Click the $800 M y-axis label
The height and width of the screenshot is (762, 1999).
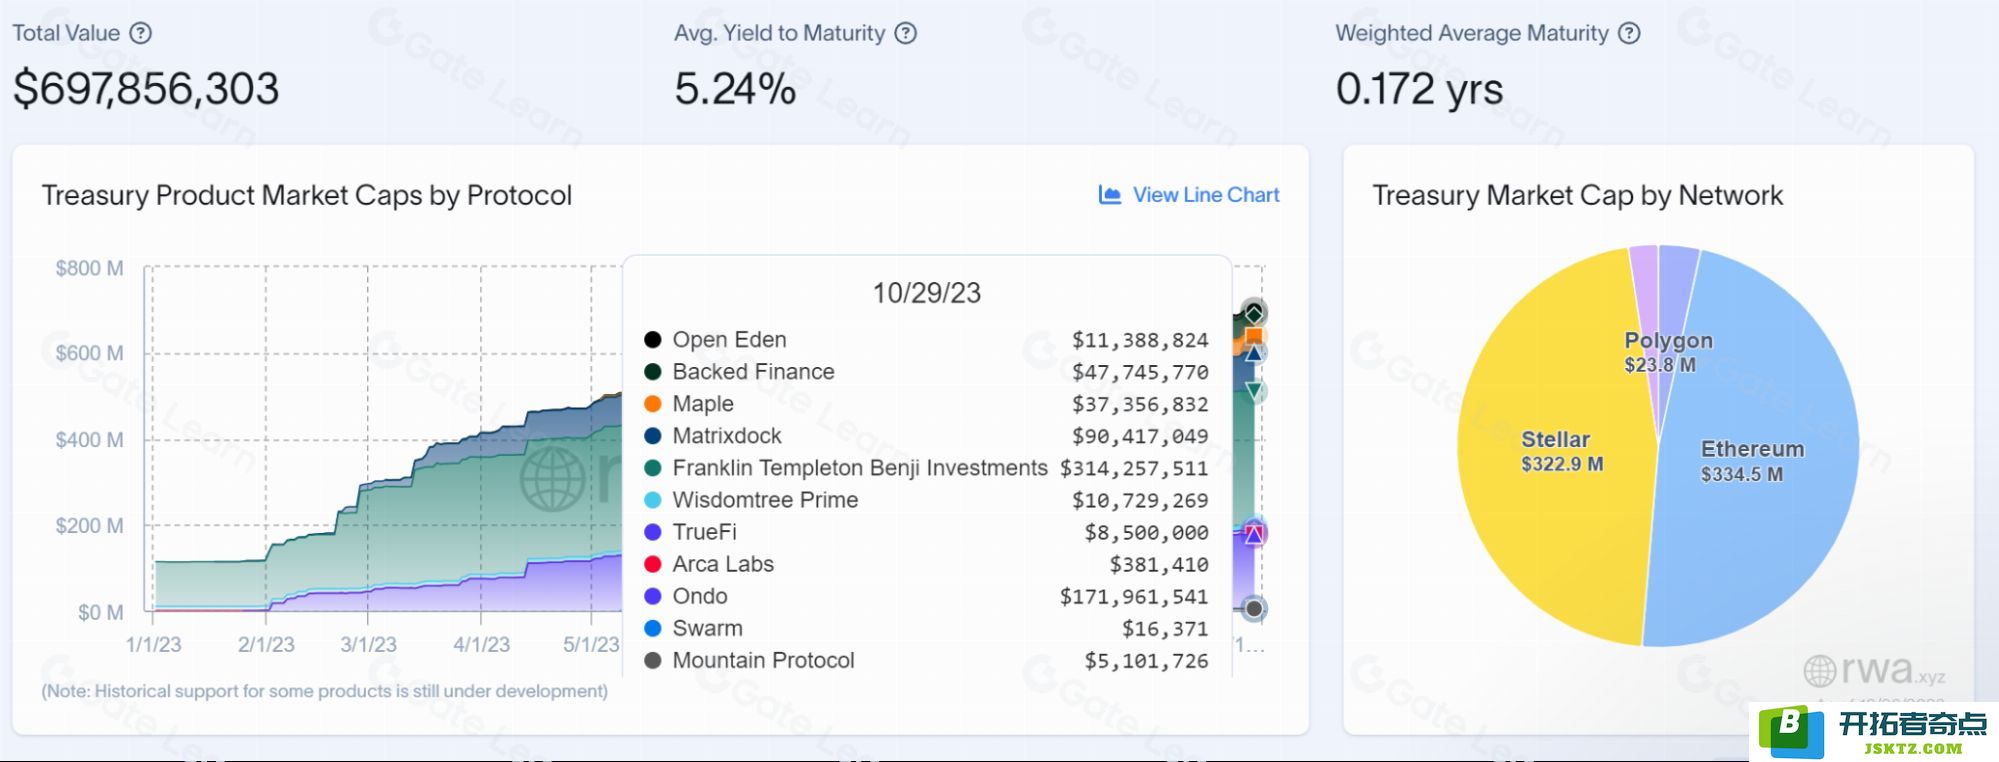pos(90,268)
